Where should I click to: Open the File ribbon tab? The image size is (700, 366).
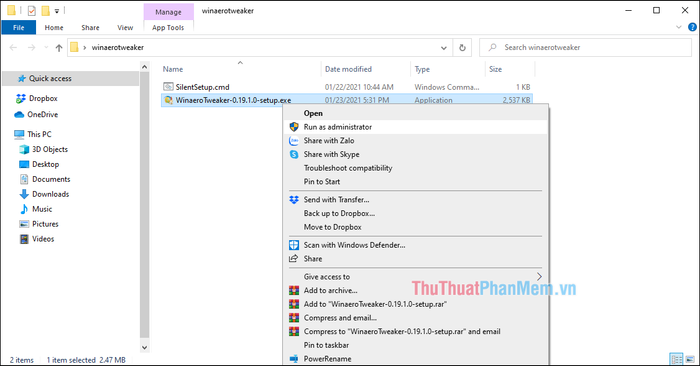(18, 27)
